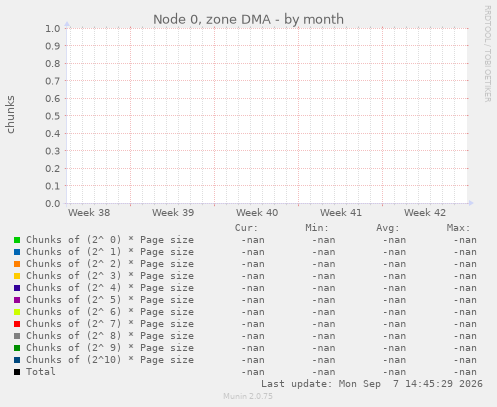Image resolution: width=497 pixels, height=407 pixels.
Task: Click the orange swatch for Chunks of (2^ 2)
Action: (17, 264)
